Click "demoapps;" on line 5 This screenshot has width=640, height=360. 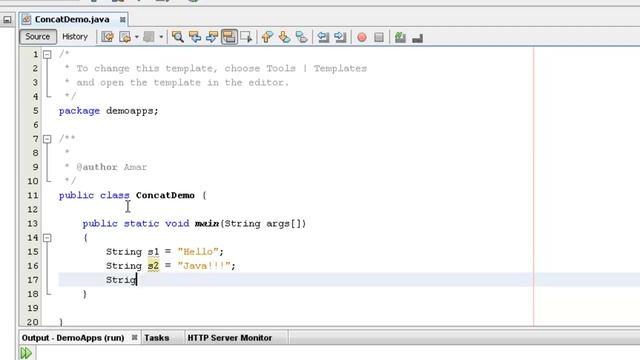coord(132,111)
